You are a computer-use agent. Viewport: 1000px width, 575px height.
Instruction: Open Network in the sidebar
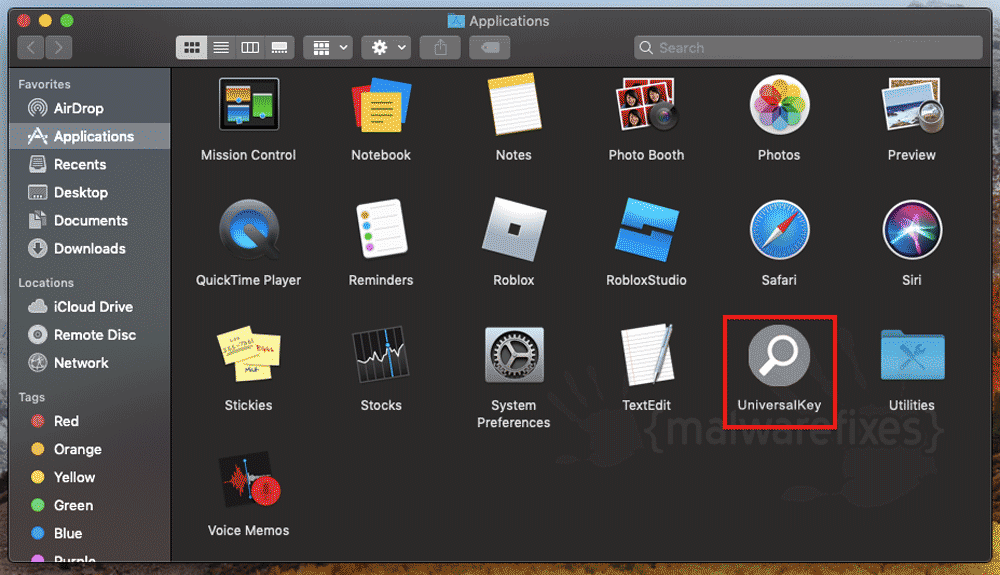[90, 363]
